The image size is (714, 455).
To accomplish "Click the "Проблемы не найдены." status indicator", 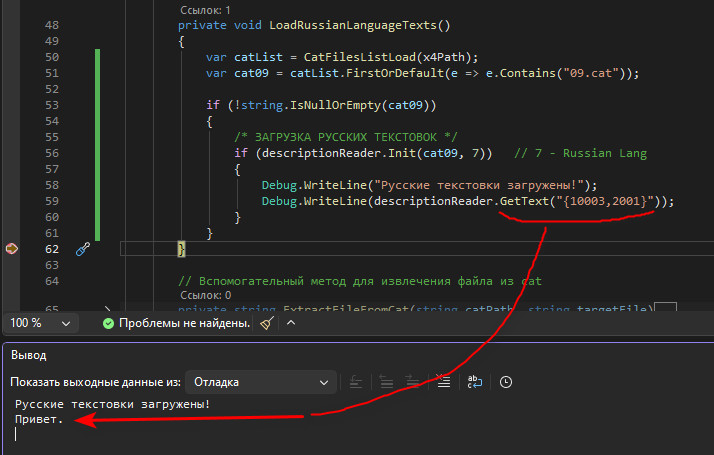I will (x=177, y=323).
